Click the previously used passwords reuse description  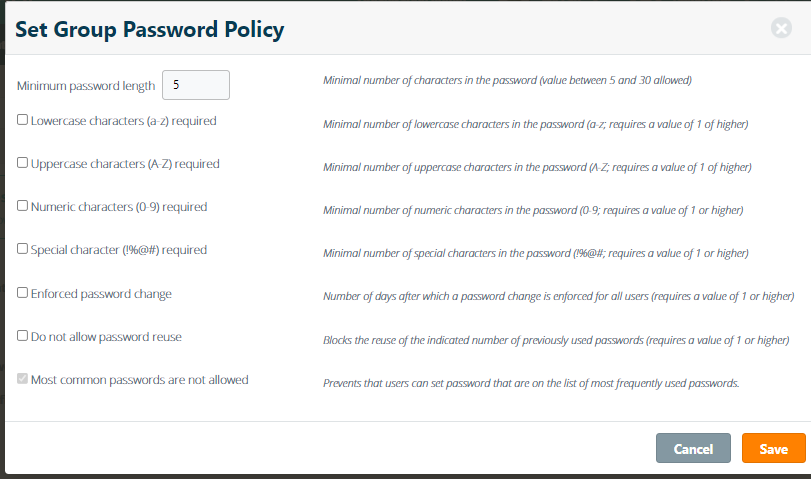[556, 340]
